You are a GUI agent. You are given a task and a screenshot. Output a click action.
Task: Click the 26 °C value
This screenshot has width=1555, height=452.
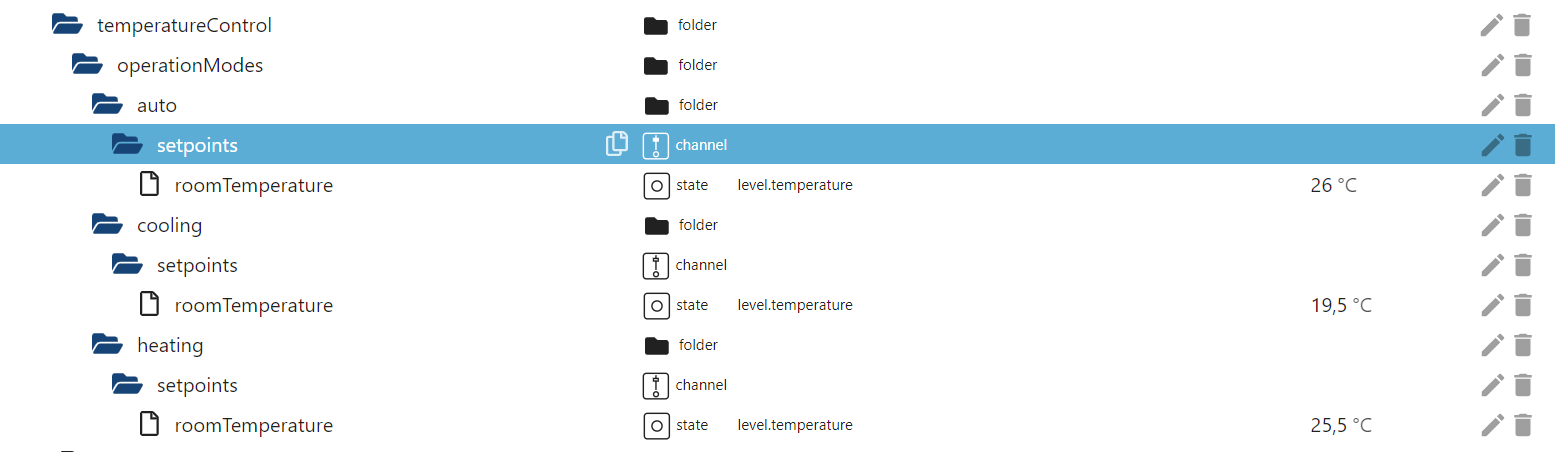(1333, 185)
